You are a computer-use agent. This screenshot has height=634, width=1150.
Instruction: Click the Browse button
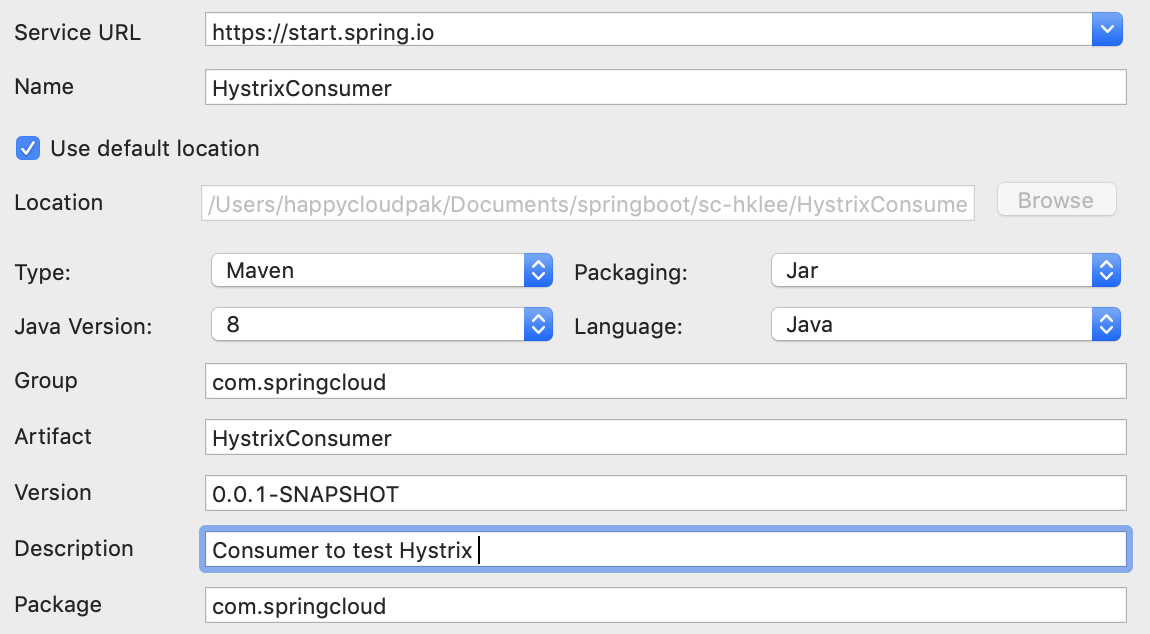1056,200
